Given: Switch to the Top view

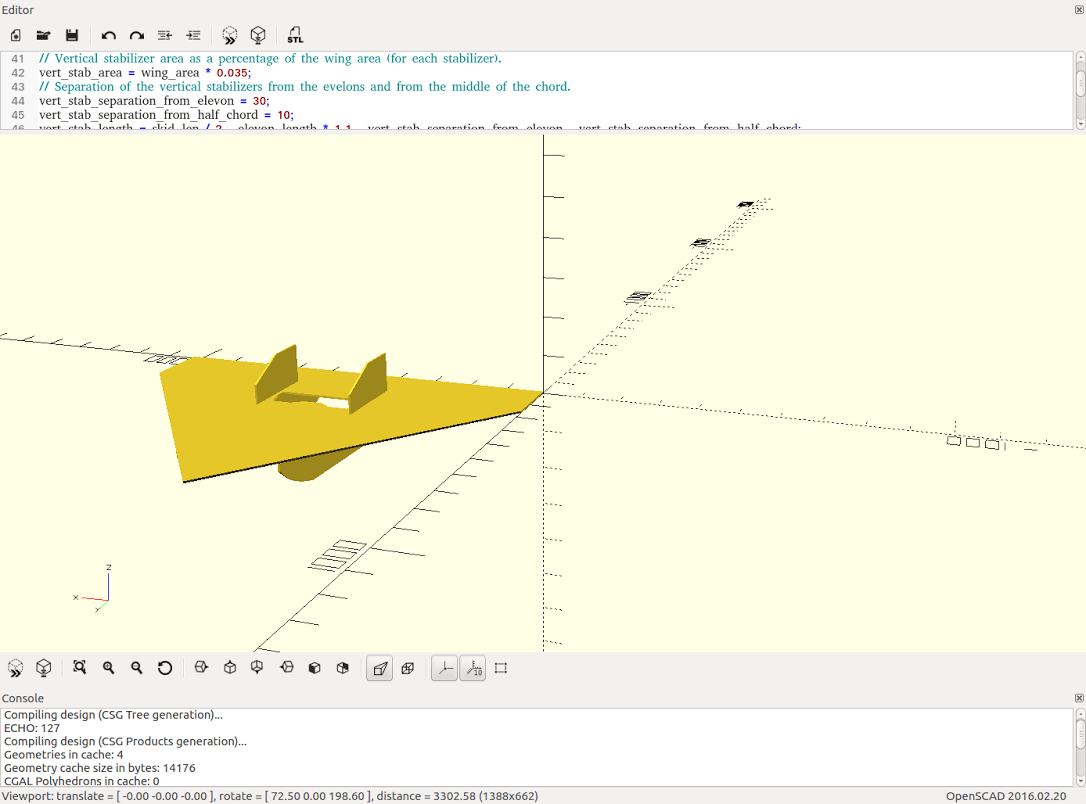Looking at the screenshot, I should [x=230, y=668].
